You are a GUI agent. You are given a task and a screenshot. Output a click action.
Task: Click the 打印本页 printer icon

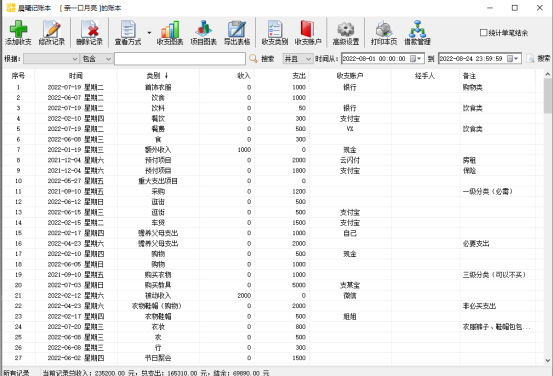click(384, 29)
